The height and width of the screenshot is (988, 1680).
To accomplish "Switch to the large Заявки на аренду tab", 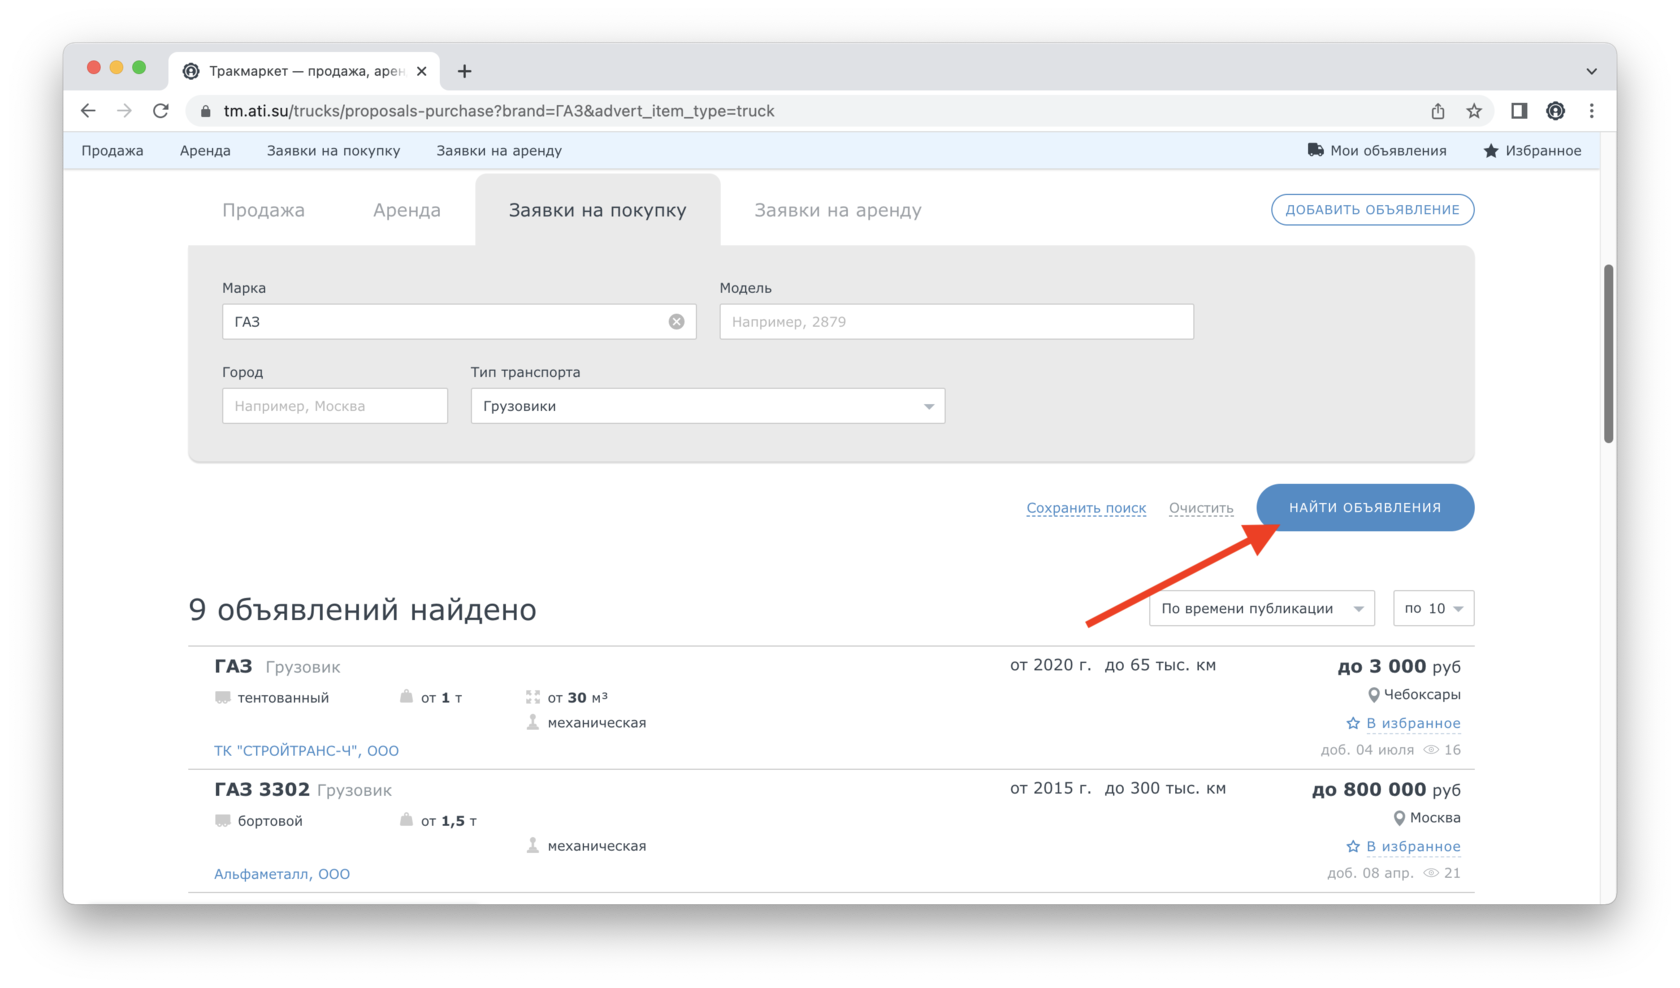I will point(838,210).
